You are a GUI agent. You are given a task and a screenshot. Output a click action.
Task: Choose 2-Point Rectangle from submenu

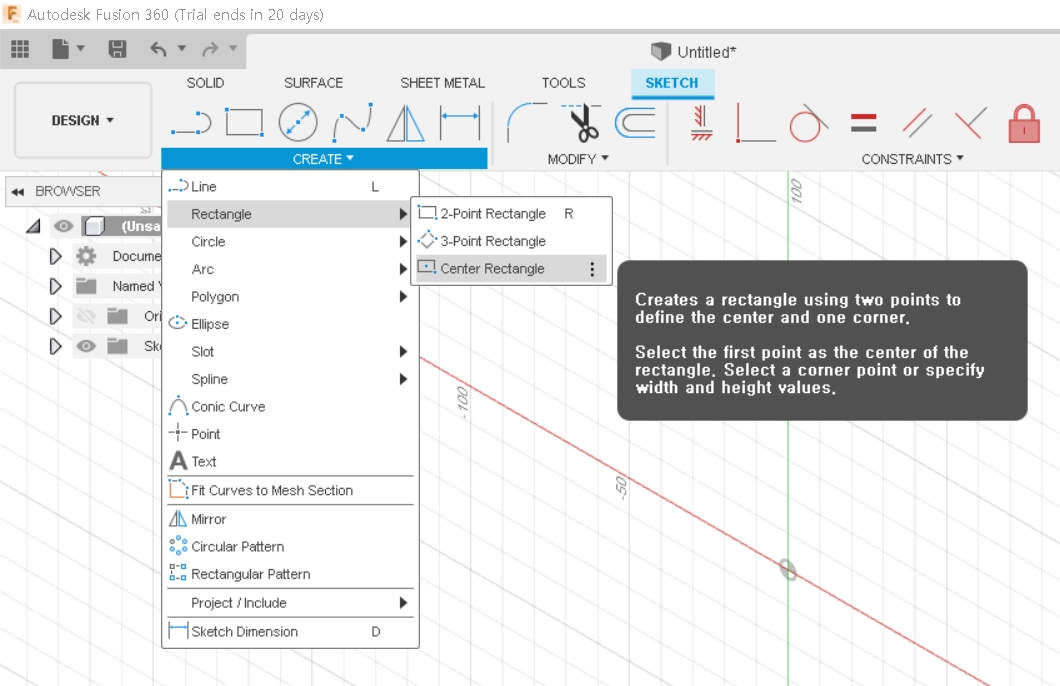[x=511, y=214]
